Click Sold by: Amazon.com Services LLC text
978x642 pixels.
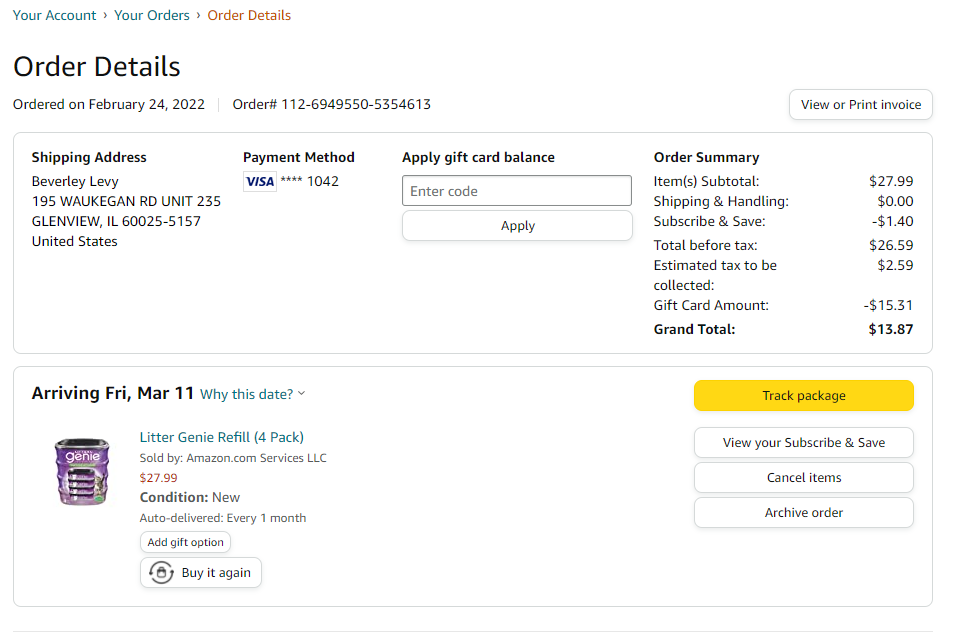coord(233,458)
